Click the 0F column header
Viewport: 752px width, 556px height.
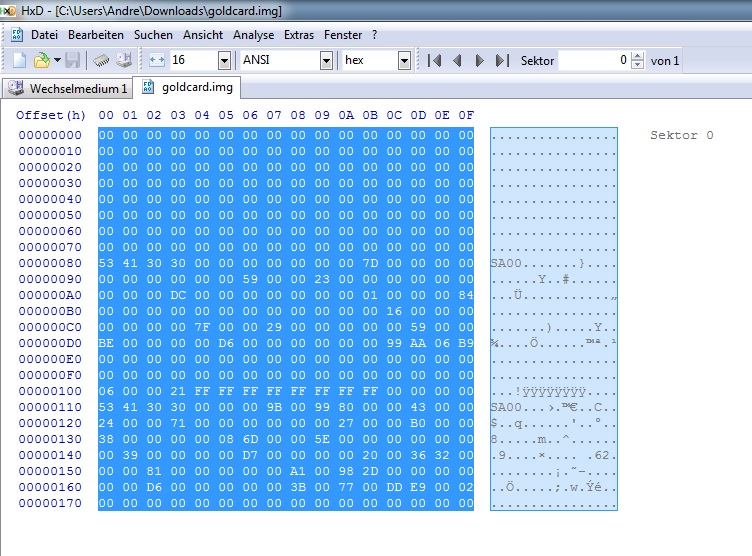pos(466,115)
